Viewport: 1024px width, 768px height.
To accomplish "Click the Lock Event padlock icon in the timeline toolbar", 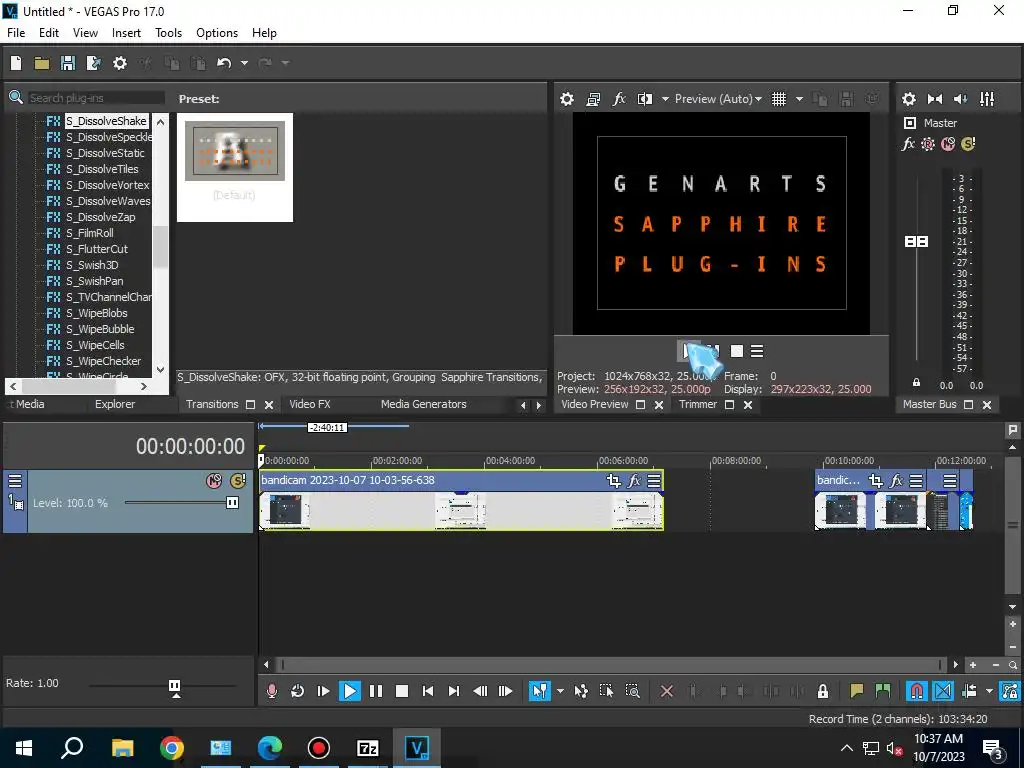I will (823, 691).
